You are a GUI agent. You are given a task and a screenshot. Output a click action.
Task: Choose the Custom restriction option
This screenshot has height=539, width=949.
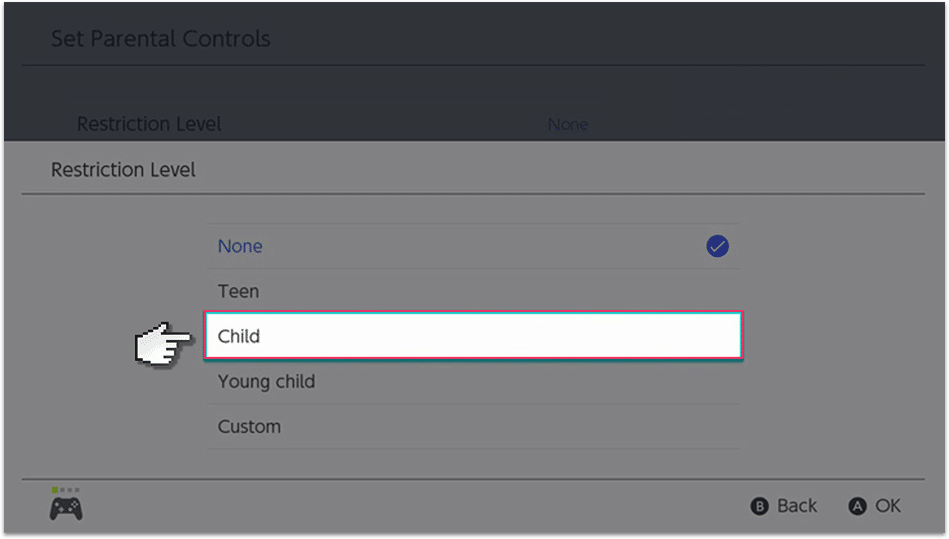point(249,426)
